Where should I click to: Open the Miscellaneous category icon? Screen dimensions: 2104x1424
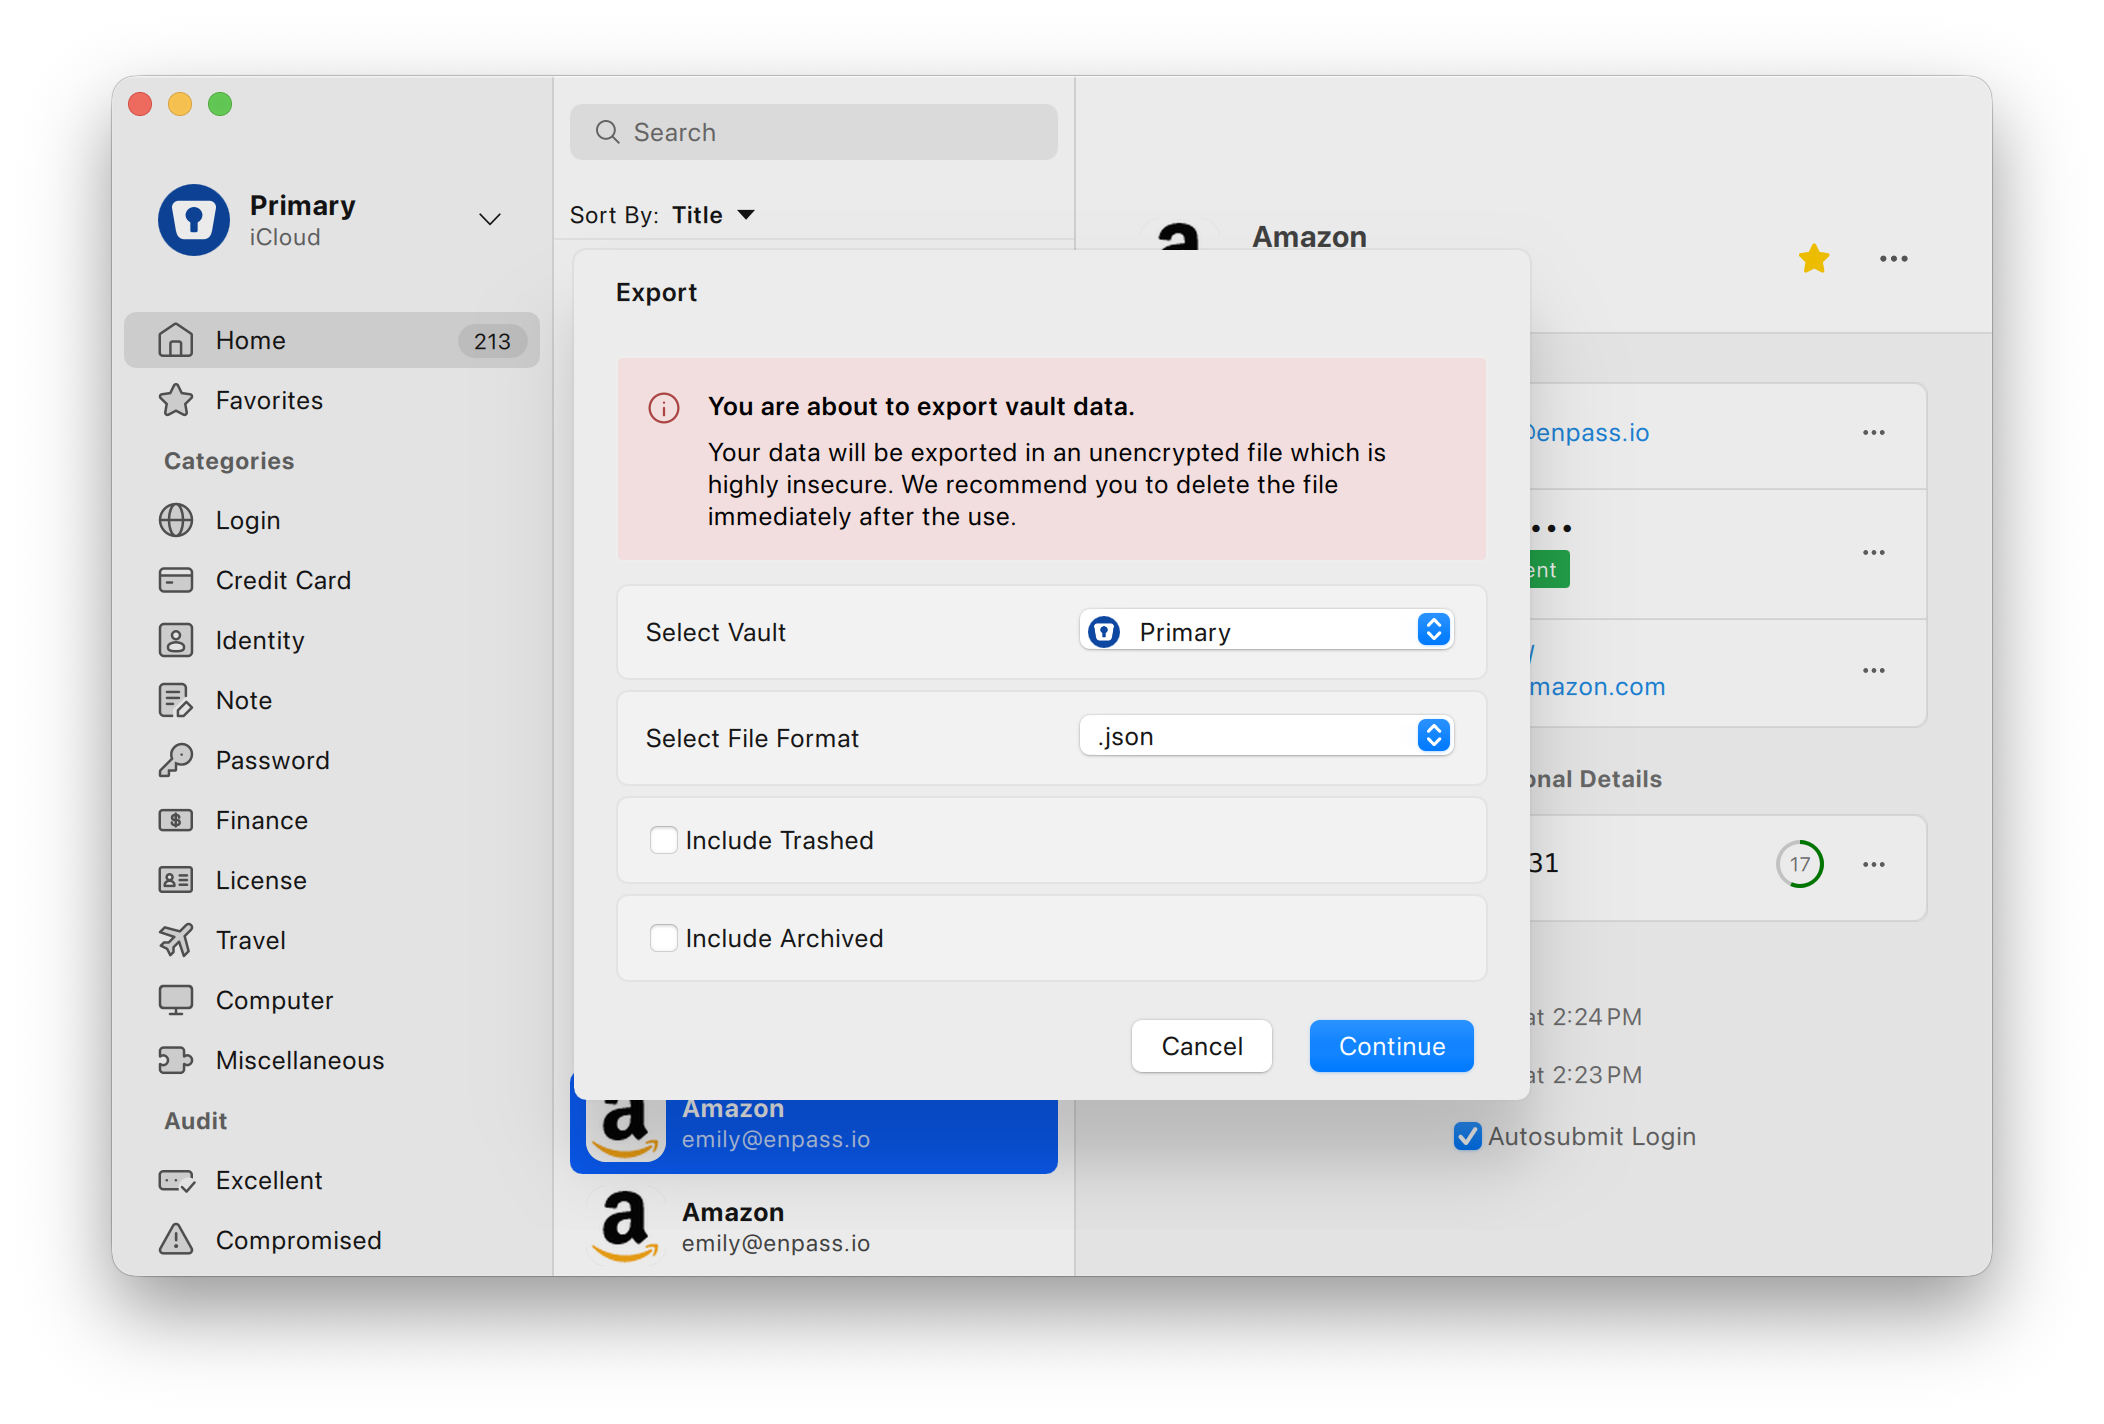coord(176,1060)
